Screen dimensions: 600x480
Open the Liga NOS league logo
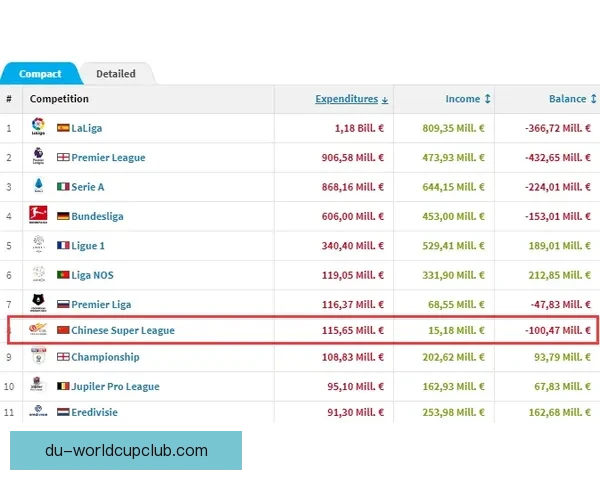[38, 274]
